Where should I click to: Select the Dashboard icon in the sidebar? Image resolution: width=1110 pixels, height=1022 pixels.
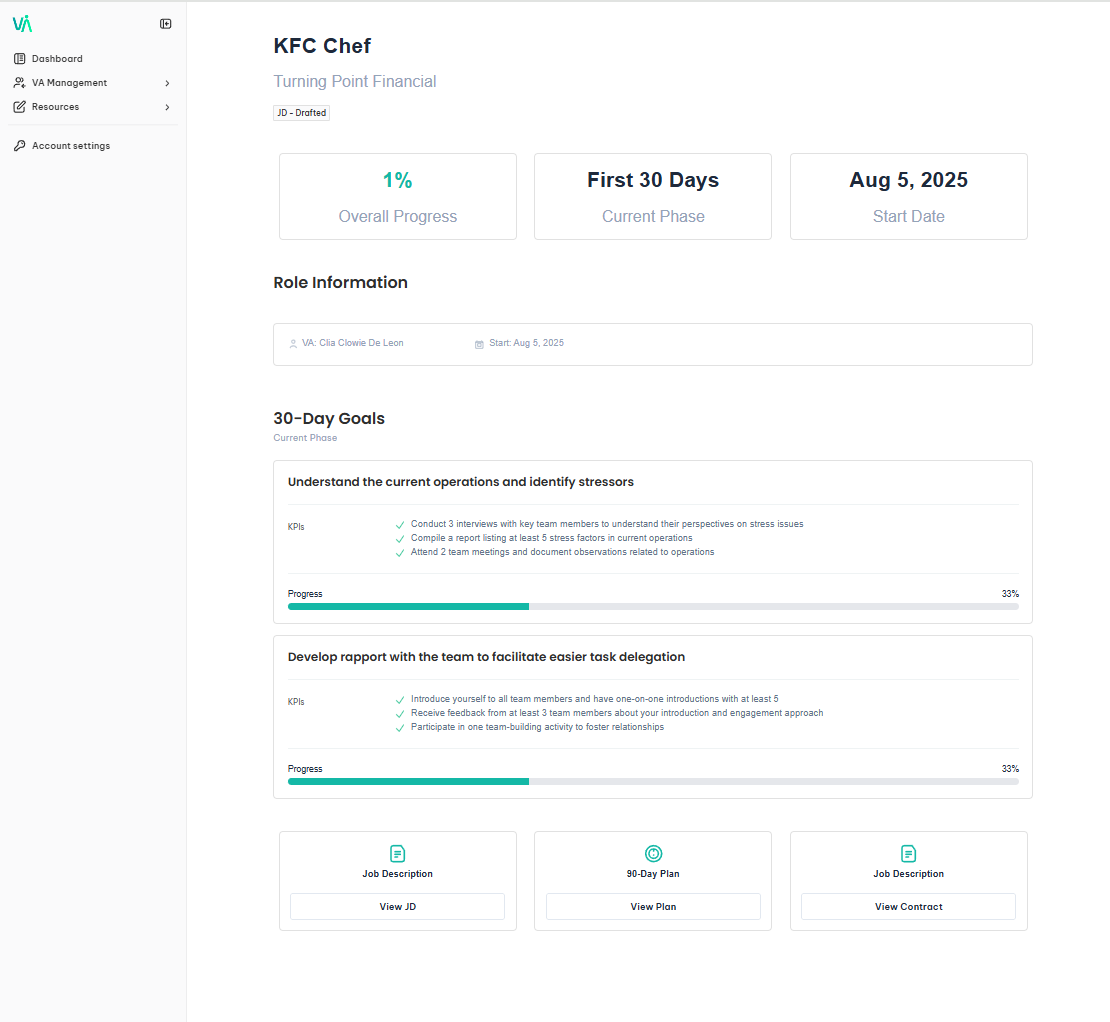point(18,58)
